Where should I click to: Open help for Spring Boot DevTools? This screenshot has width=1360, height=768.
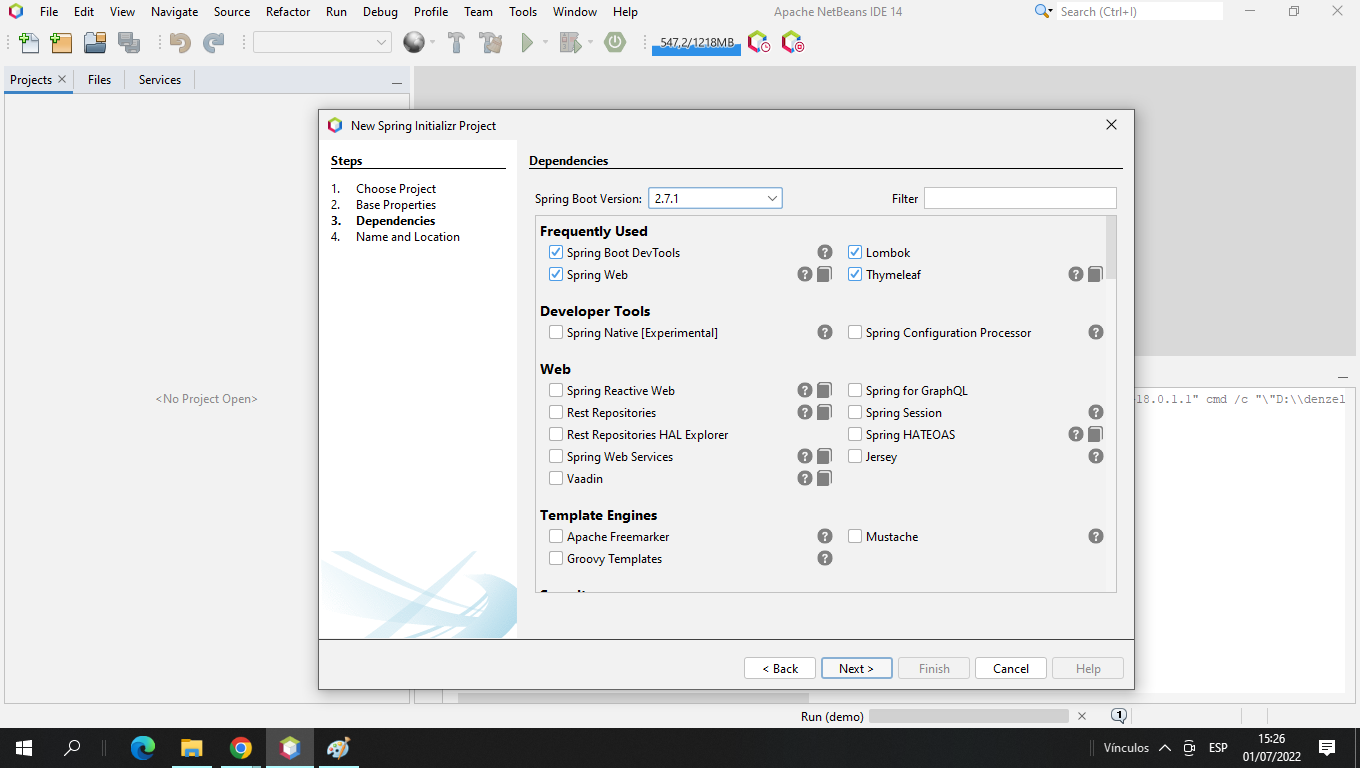pyautogui.click(x=825, y=252)
